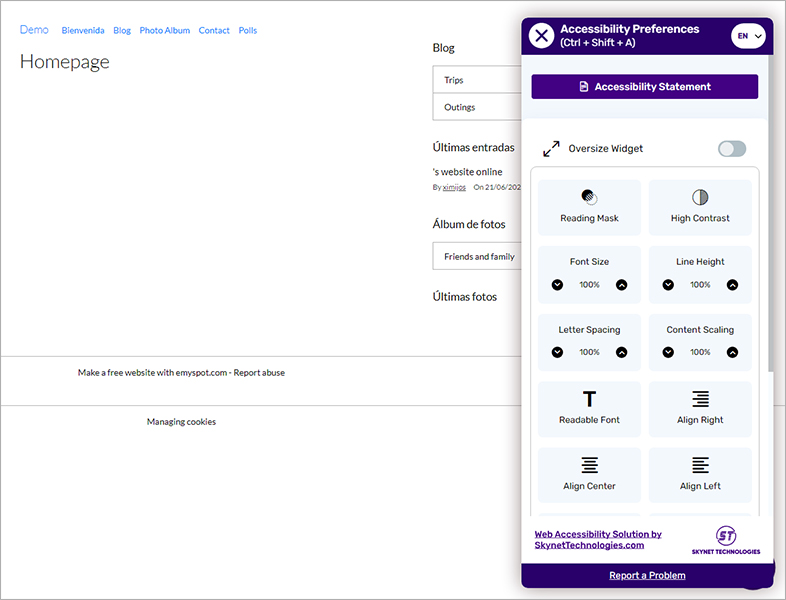Viewport: 786px width, 600px height.
Task: Open Managing cookies link
Action: 181,422
